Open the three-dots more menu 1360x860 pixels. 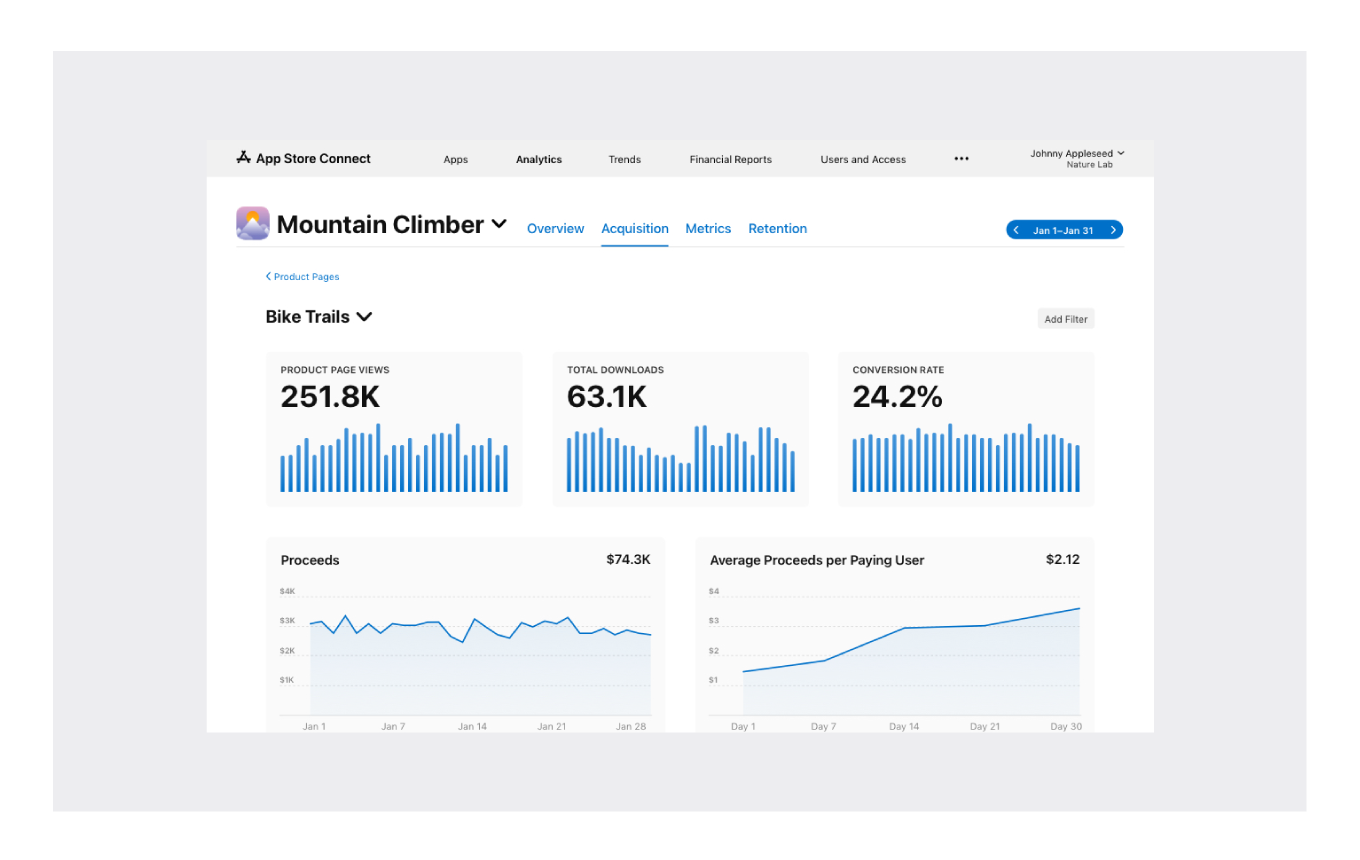[x=961, y=159]
